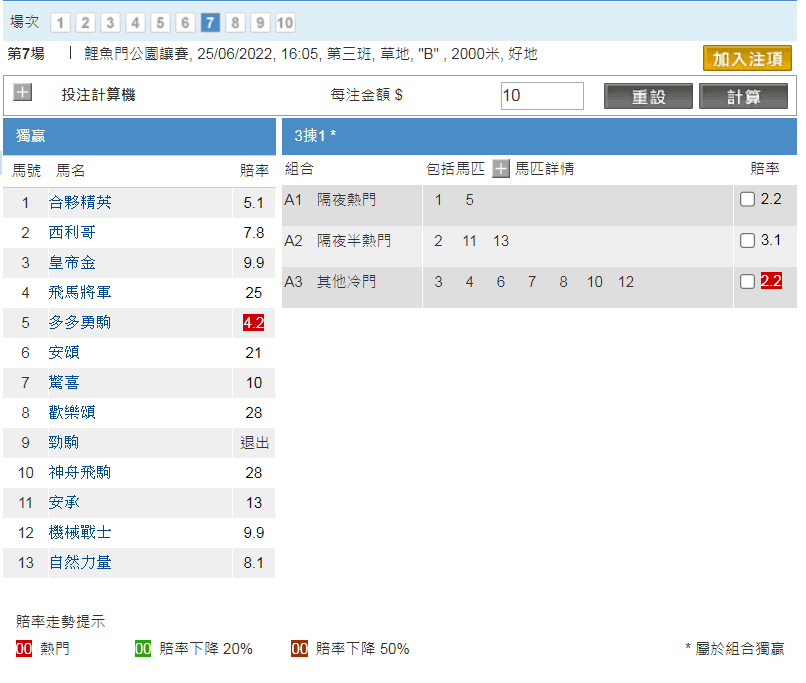Click the red 熱門 legend swatch
The height and width of the screenshot is (683, 806).
(x=25, y=649)
